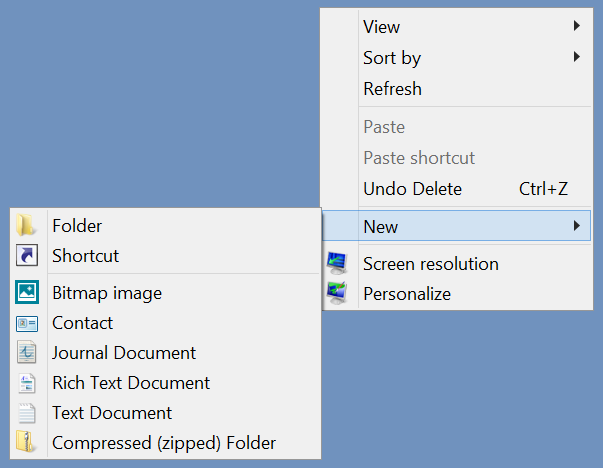
Task: Expand the View submenu arrow
Action: [576, 26]
